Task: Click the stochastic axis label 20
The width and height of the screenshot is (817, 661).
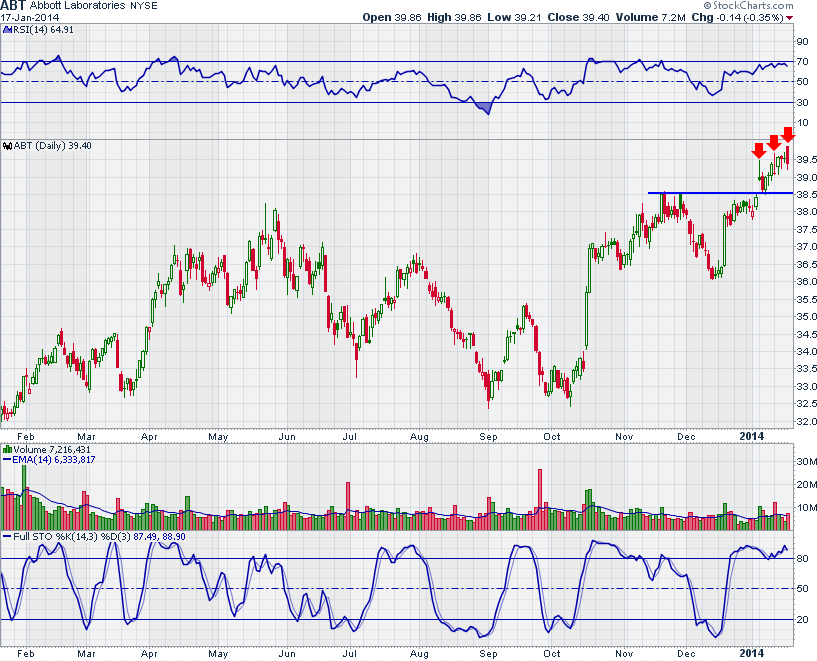Action: click(802, 619)
